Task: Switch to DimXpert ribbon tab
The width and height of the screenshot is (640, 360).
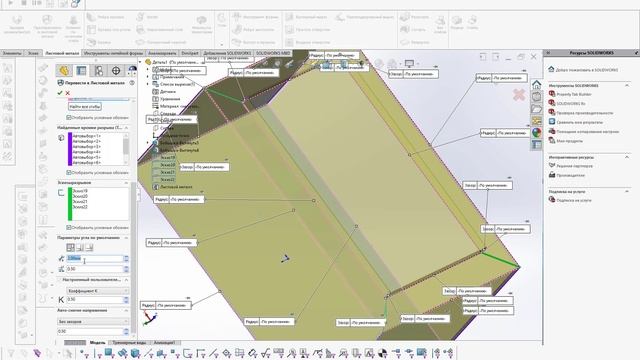Action: pyautogui.click(x=190, y=53)
